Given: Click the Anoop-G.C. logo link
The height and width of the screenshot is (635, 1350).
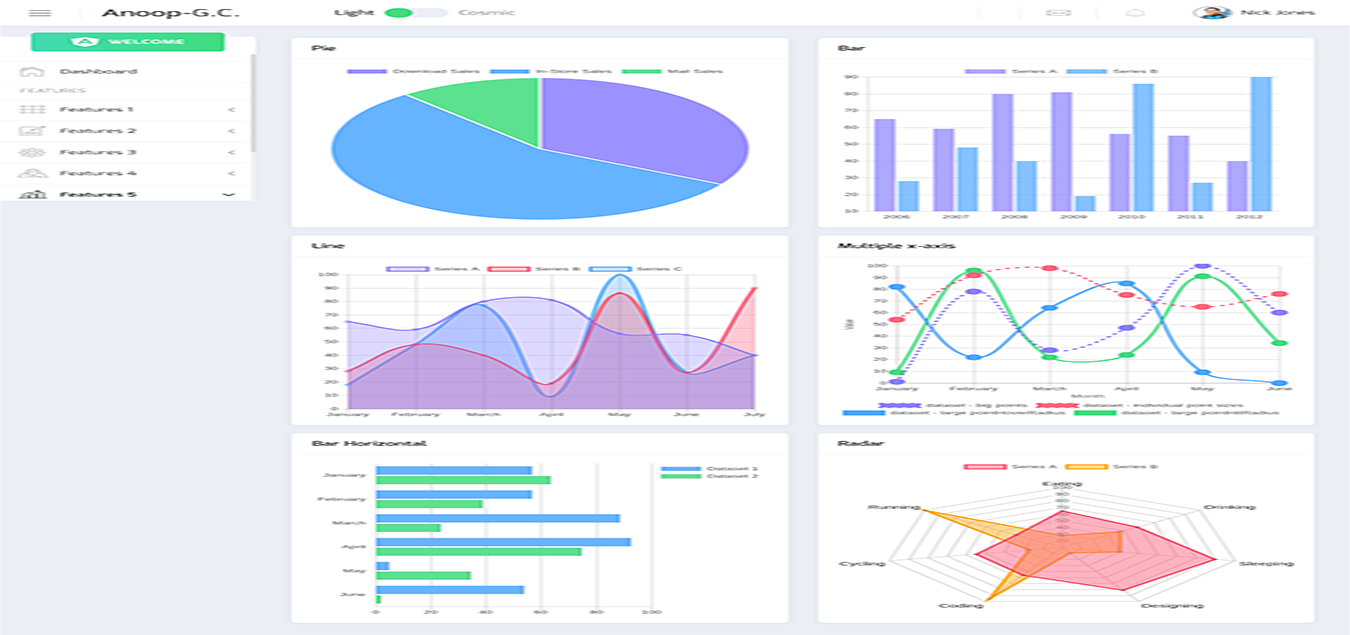Looking at the screenshot, I should (170, 13).
